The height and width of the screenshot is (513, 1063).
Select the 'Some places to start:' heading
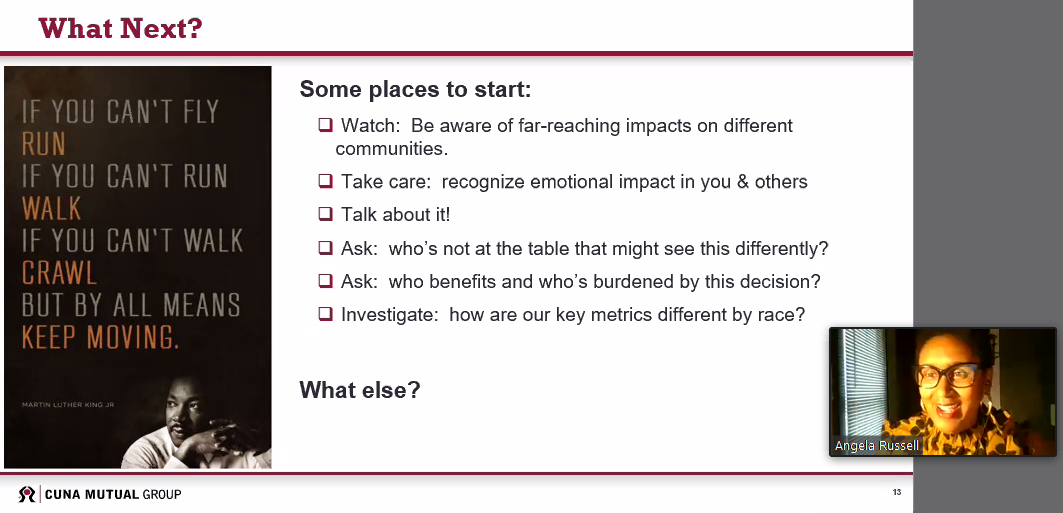[x=415, y=89]
